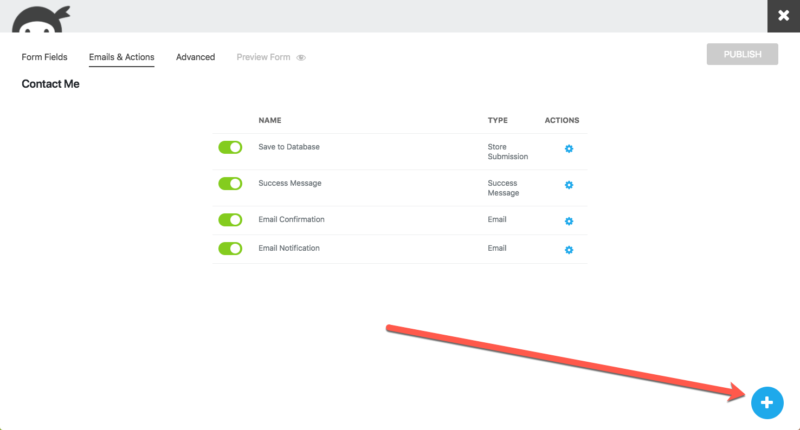
Task: Disable the Save to Database toggle
Action: (230, 147)
